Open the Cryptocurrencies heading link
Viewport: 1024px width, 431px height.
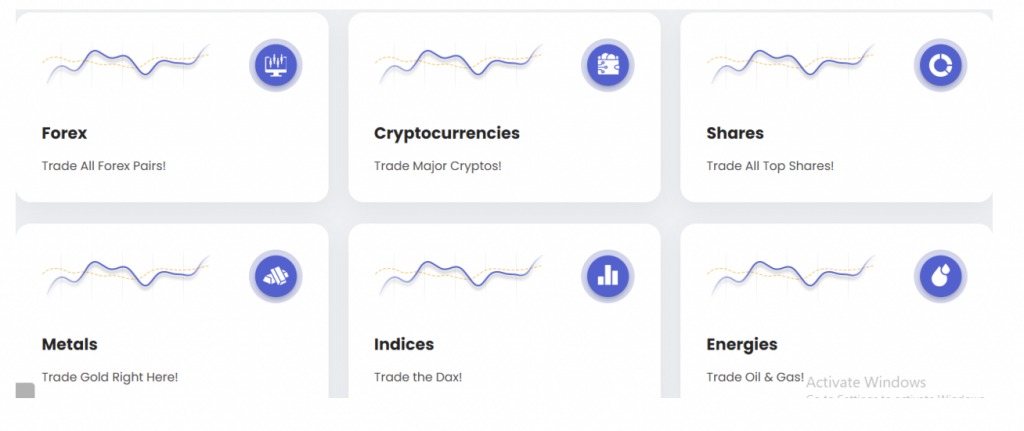tap(446, 133)
